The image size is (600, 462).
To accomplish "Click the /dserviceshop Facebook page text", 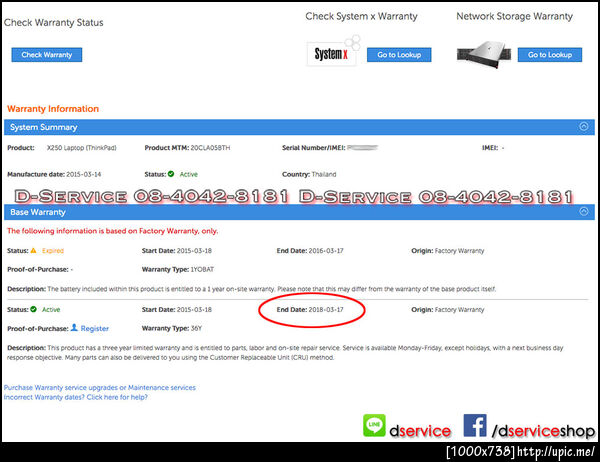I will coord(543,431).
